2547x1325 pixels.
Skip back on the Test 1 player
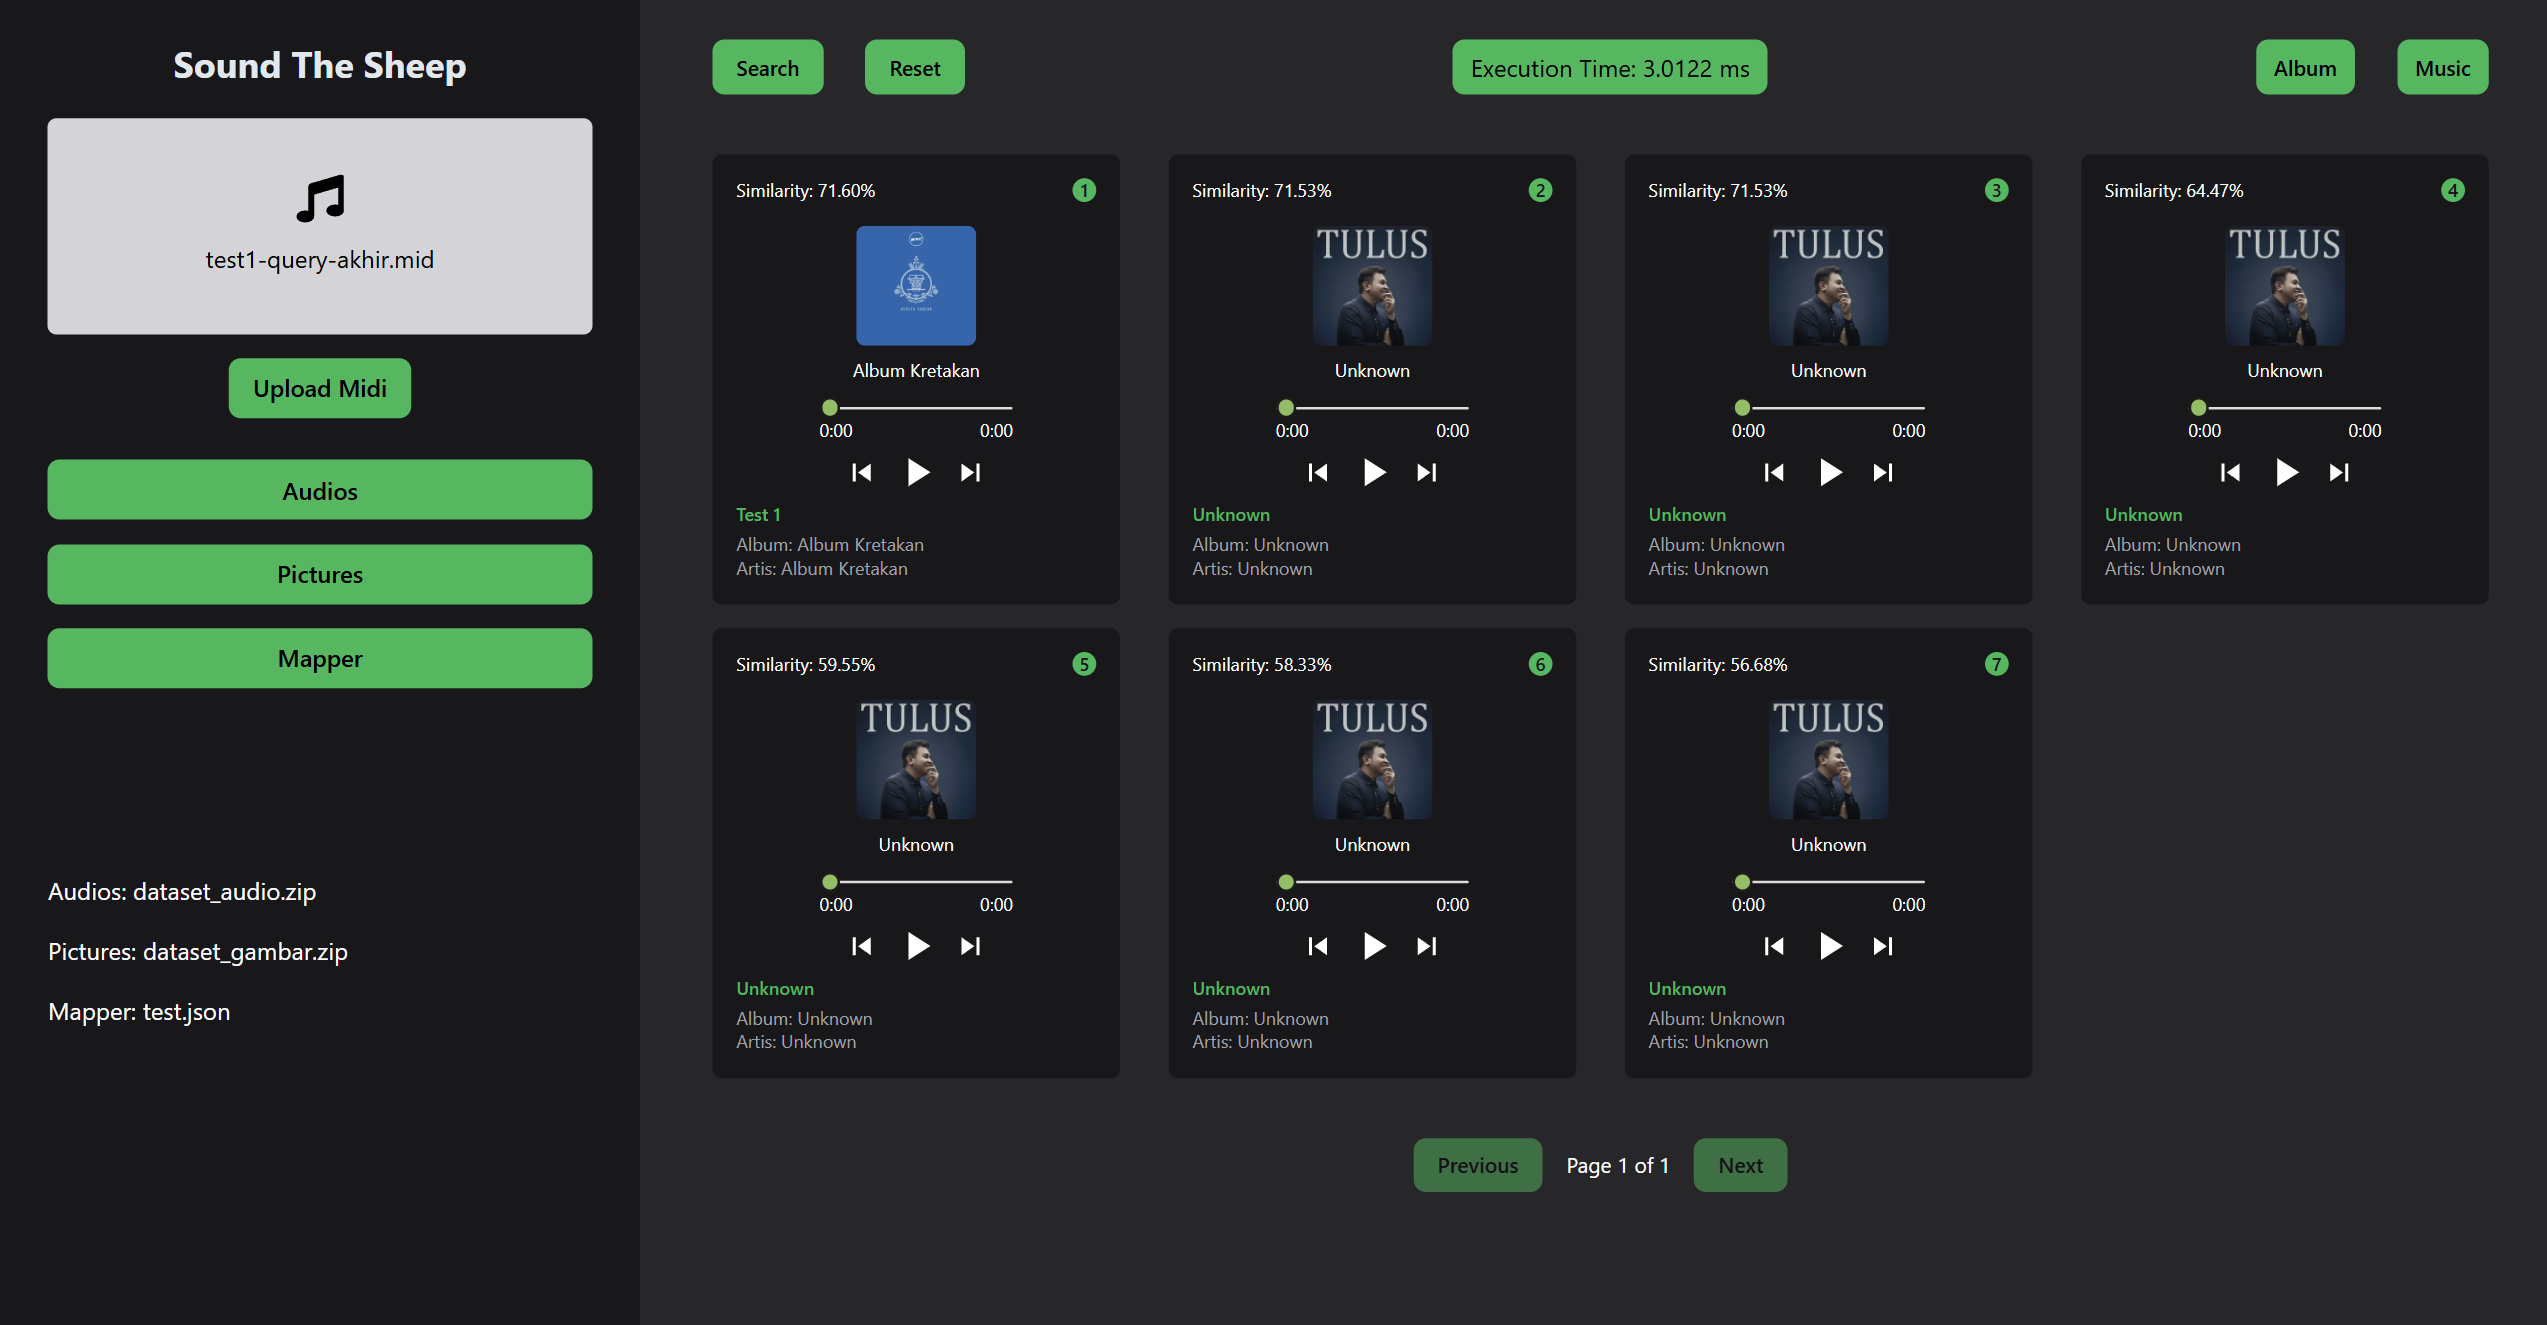coord(861,472)
